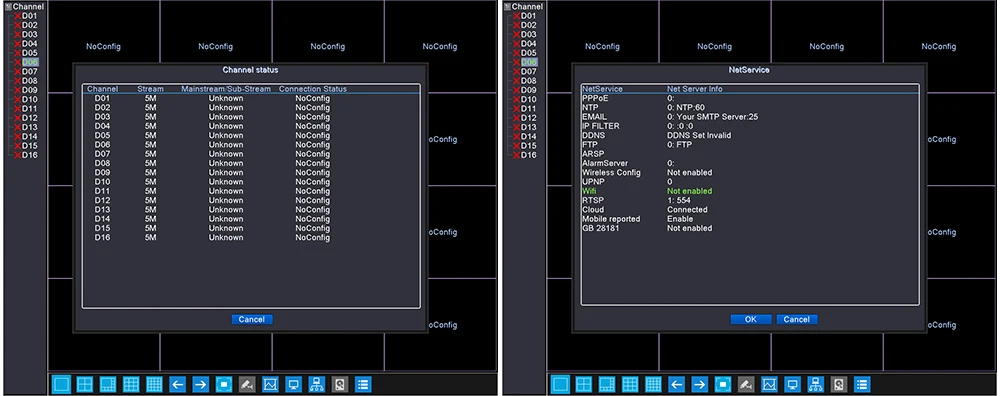The image size is (1000, 396).
Task: Cancel the NetService dialog
Action: (x=797, y=319)
